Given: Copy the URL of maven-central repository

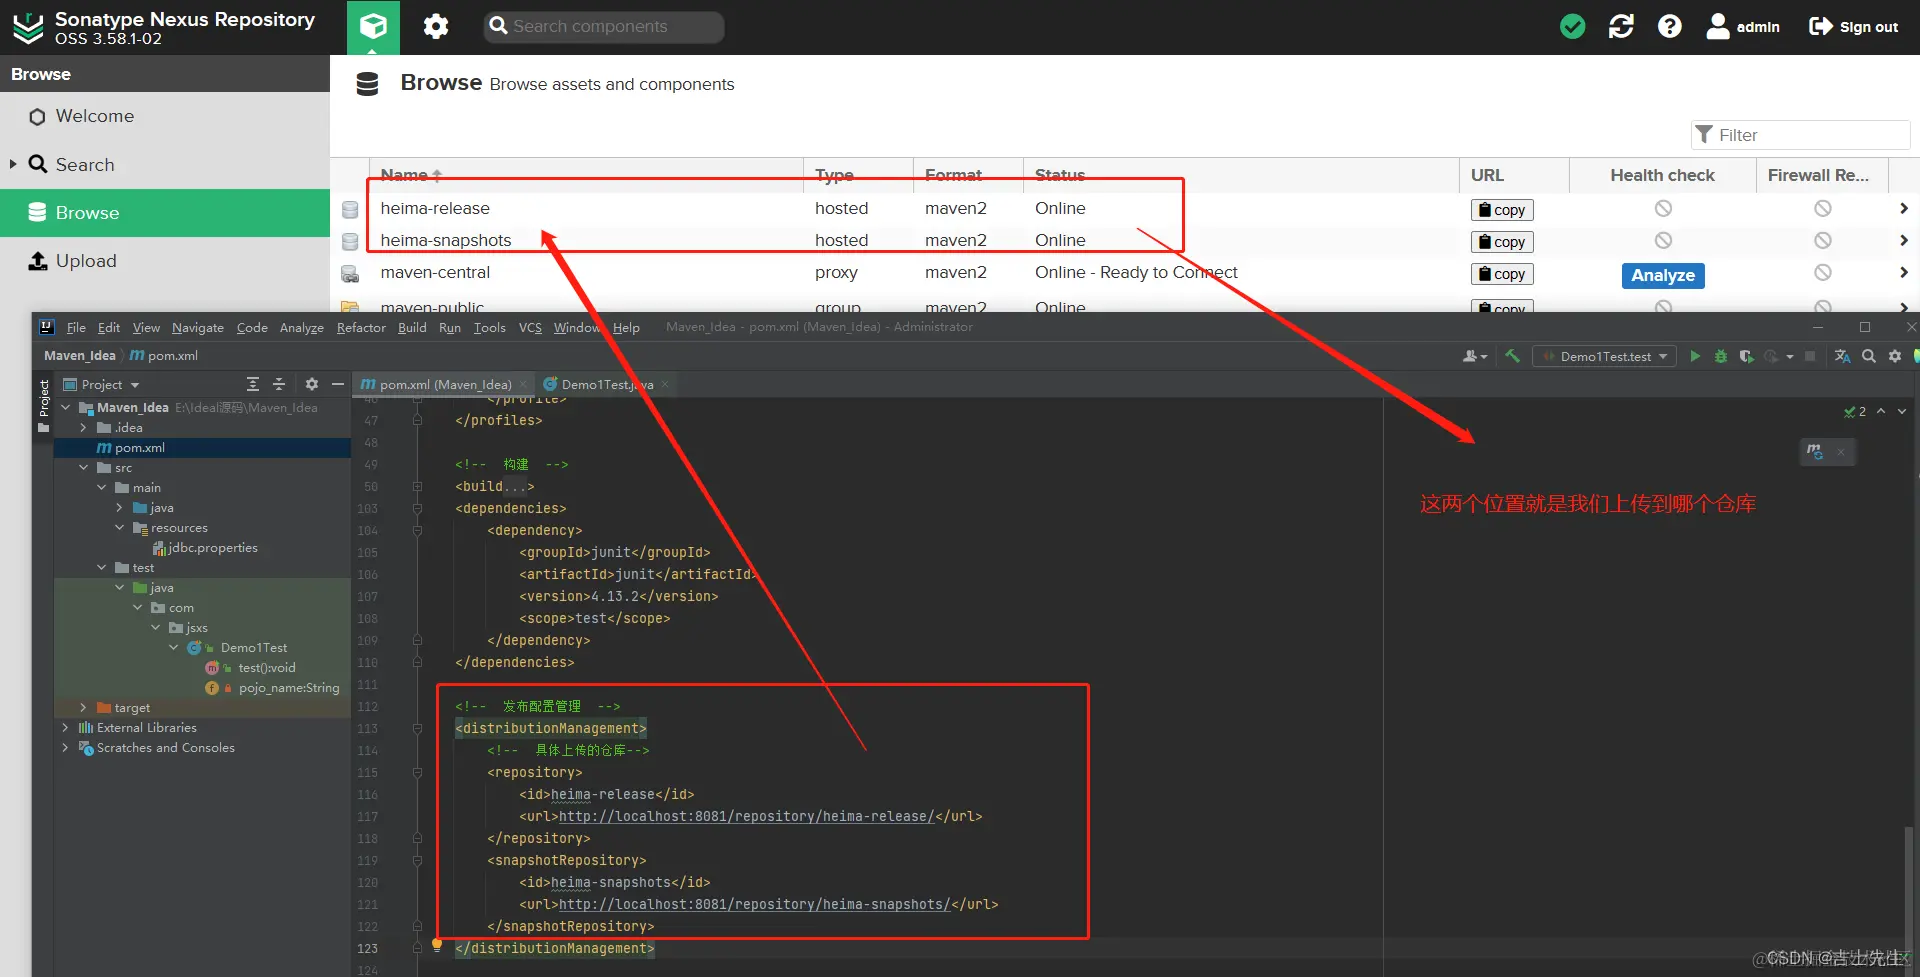Looking at the screenshot, I should (x=1502, y=274).
